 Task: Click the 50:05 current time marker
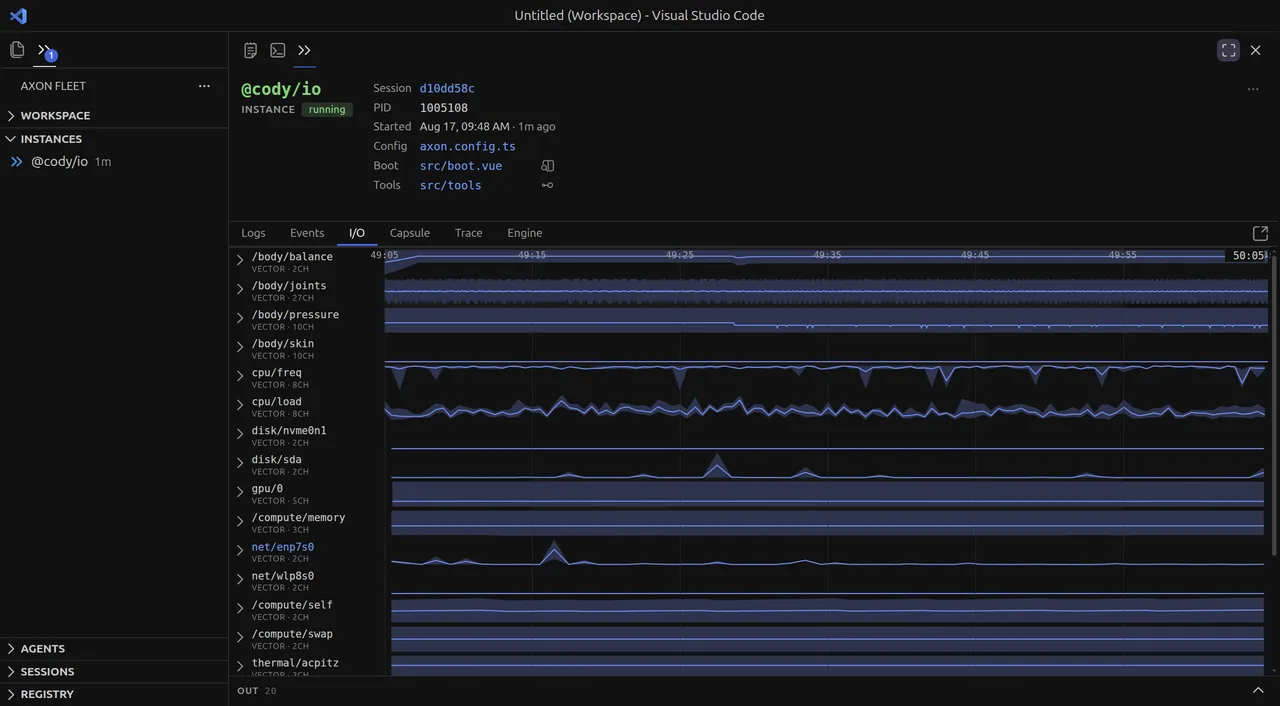[1248, 256]
